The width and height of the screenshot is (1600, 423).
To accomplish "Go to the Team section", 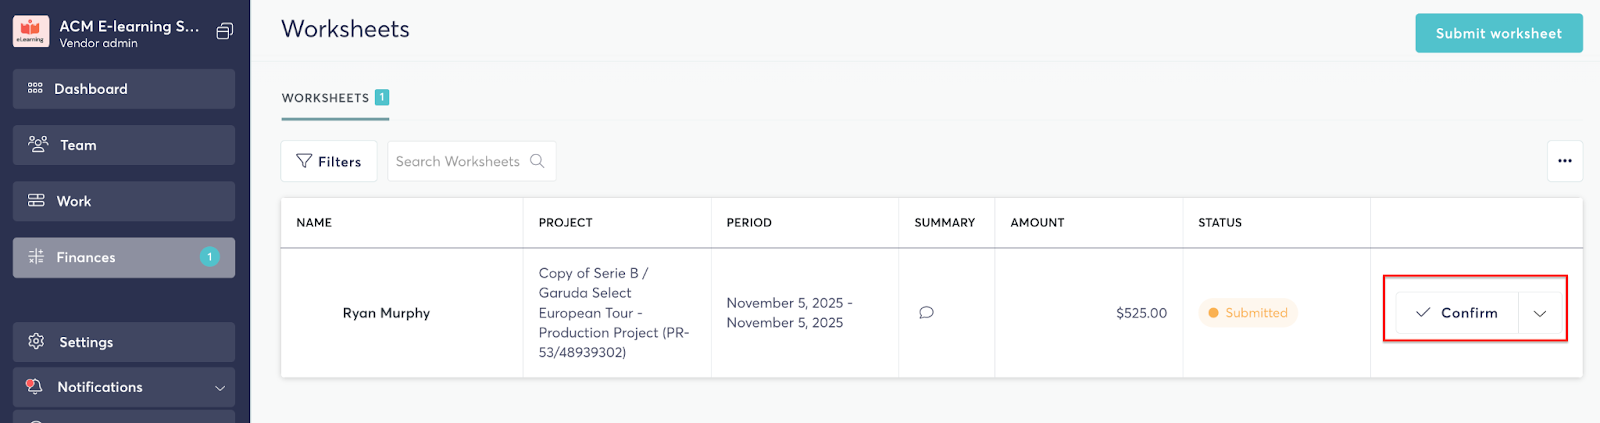I will 124,145.
